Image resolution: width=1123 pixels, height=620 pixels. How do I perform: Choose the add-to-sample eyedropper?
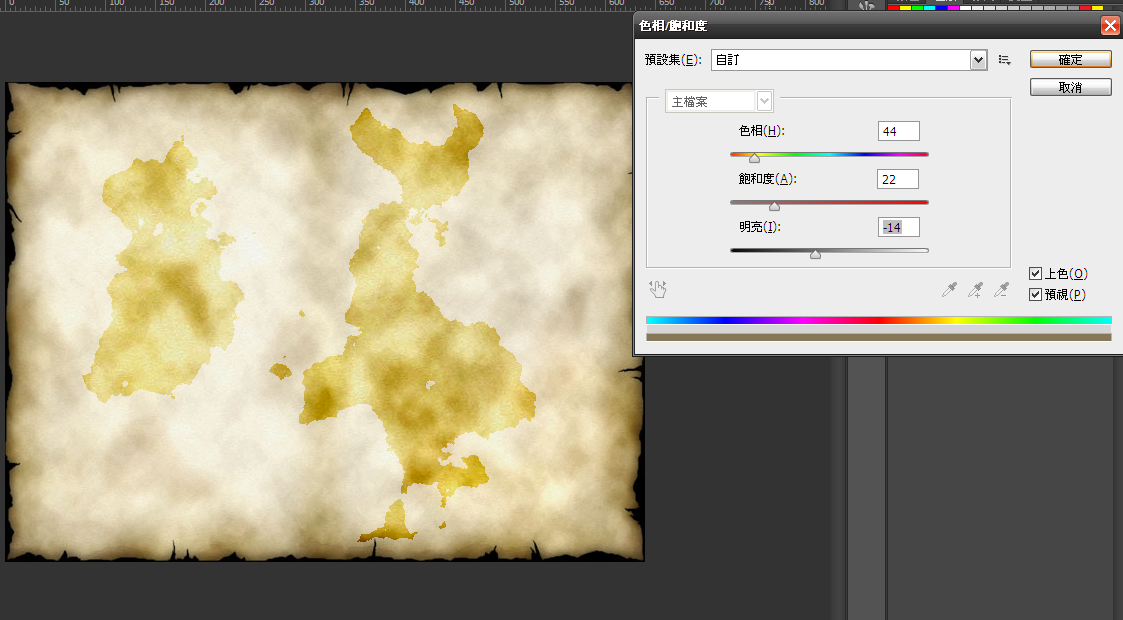(x=975, y=289)
